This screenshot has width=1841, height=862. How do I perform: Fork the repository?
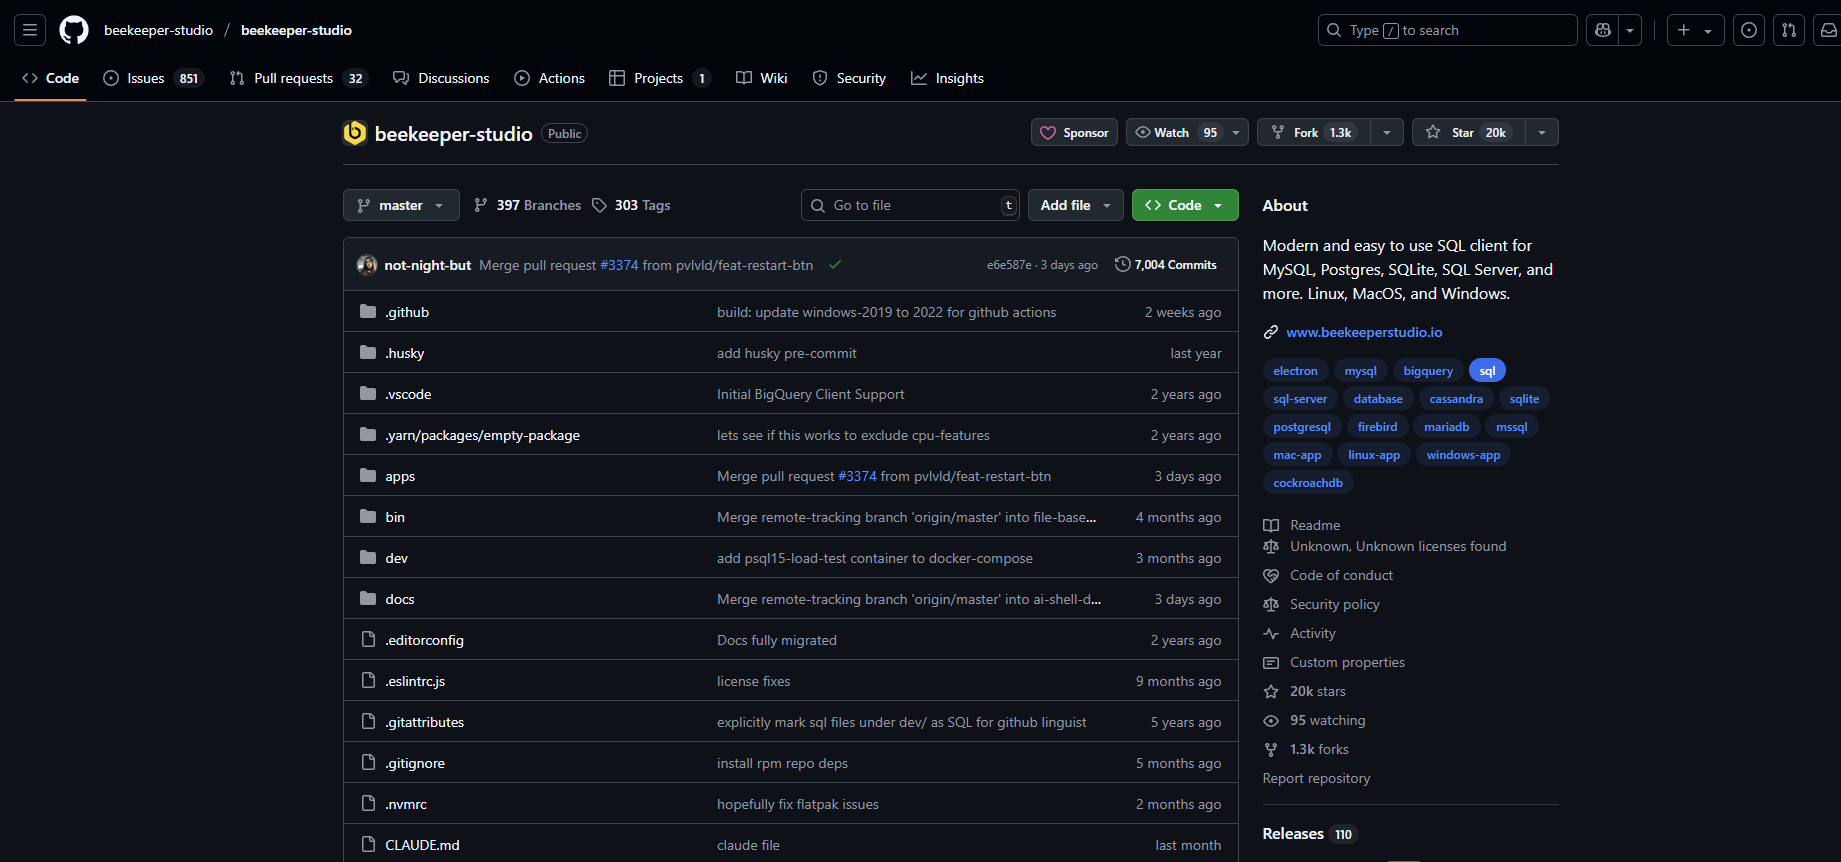1314,132
